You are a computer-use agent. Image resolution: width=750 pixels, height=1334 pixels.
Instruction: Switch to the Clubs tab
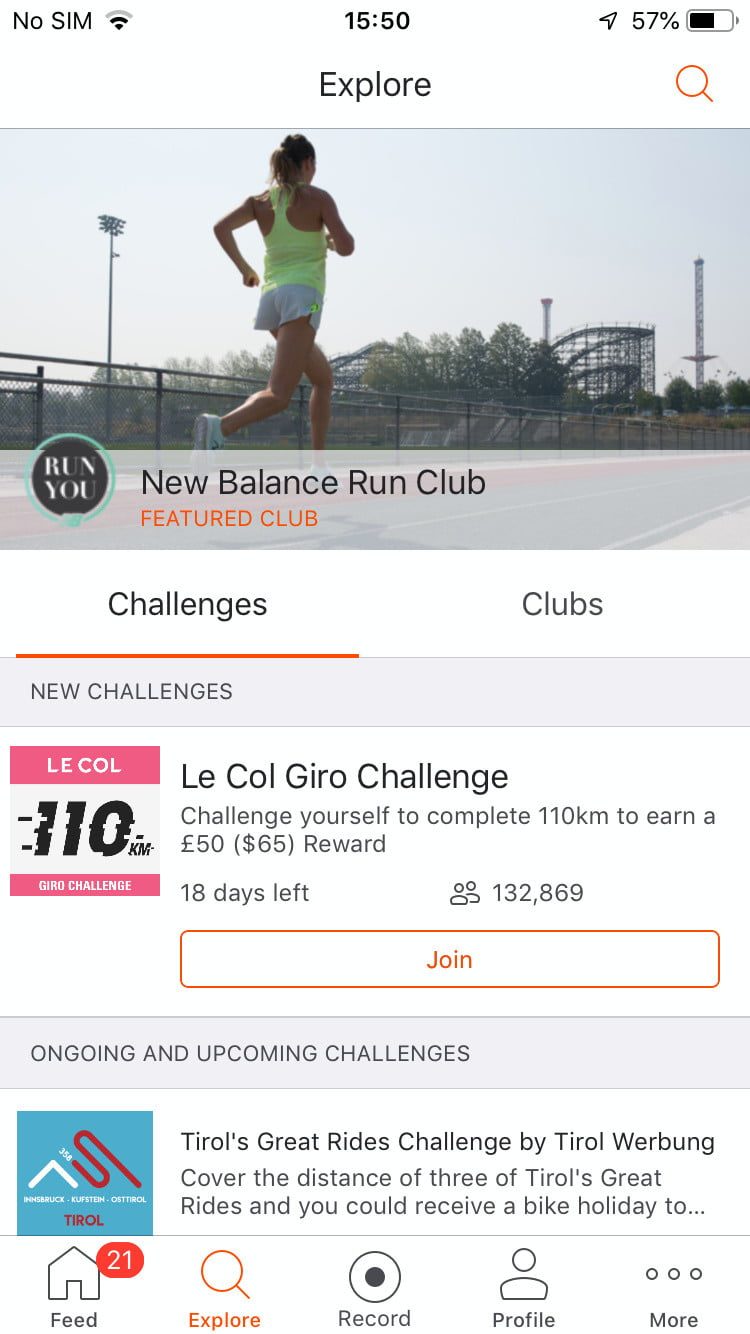coord(562,604)
